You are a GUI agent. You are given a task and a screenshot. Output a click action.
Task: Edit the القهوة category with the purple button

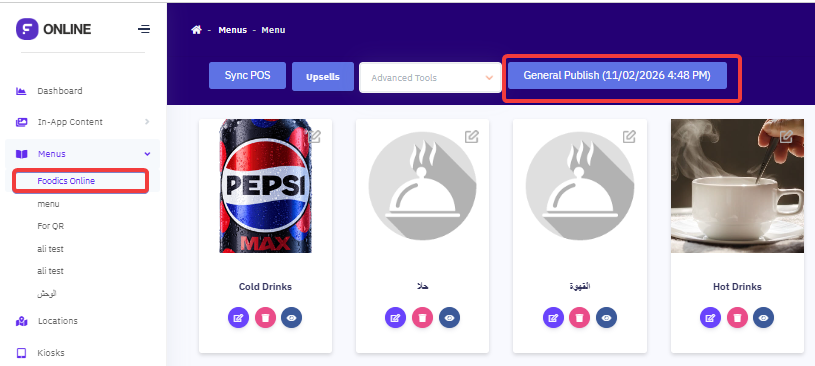click(x=554, y=318)
